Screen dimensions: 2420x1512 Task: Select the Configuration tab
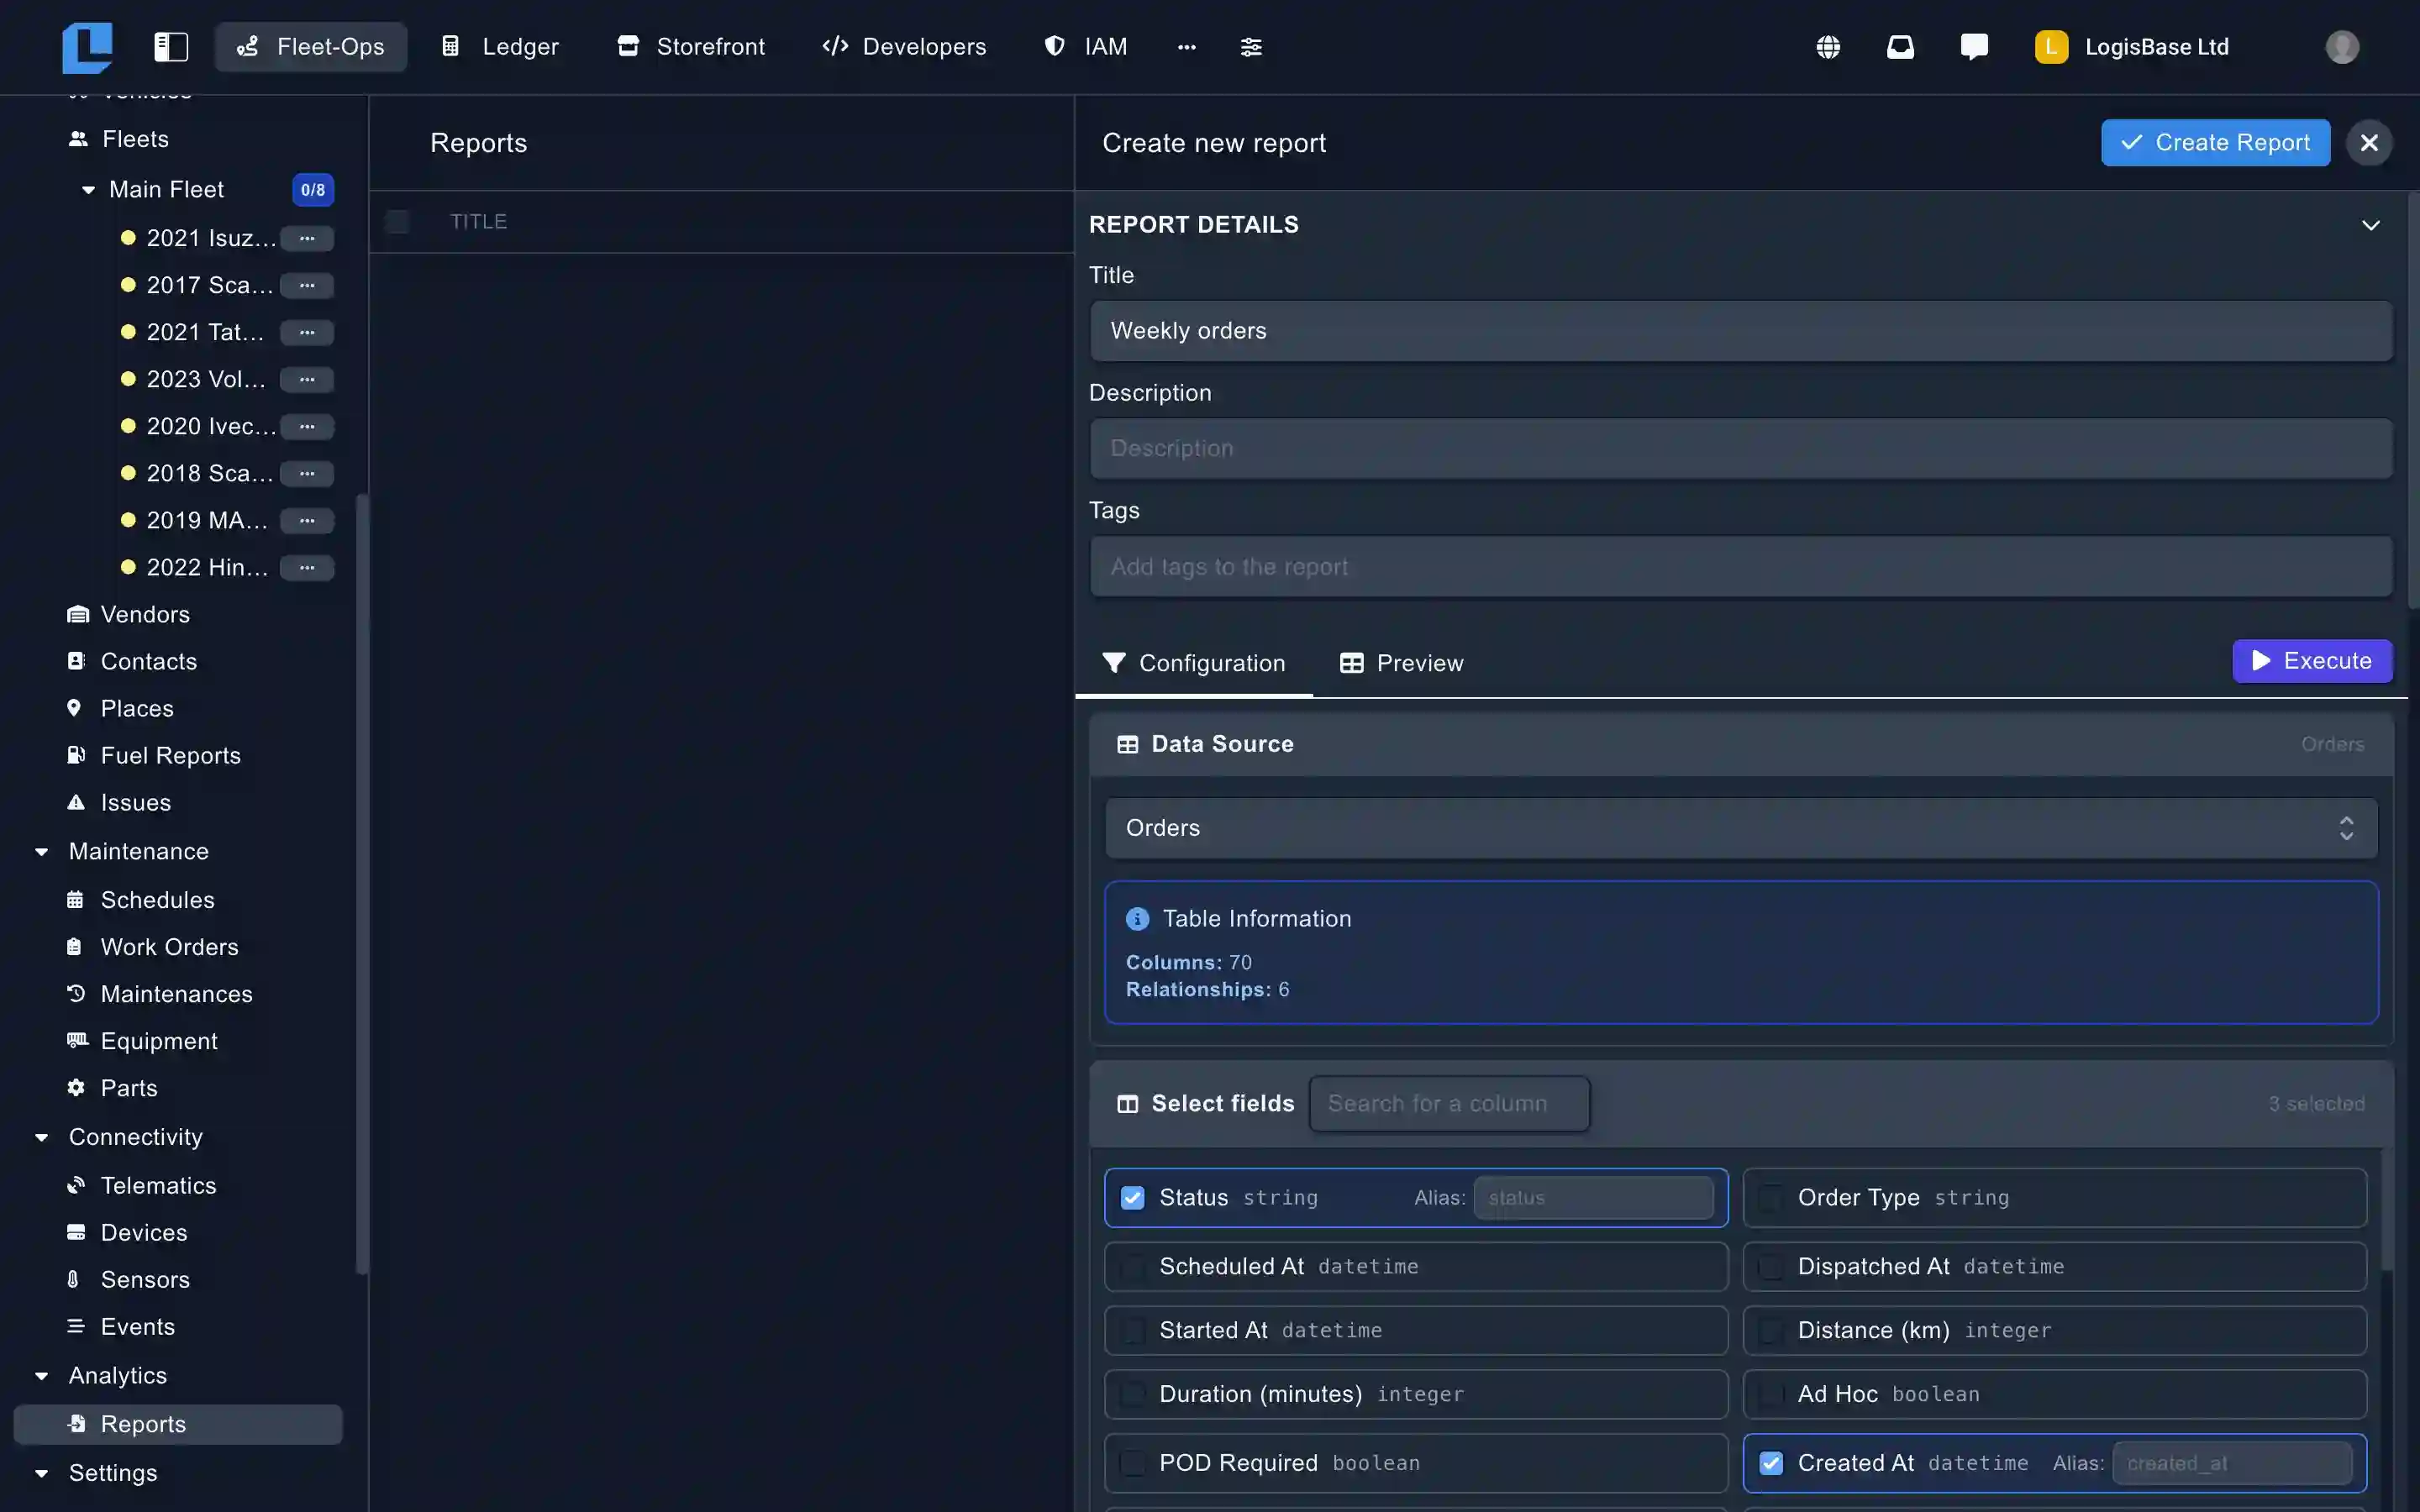[1193, 663]
